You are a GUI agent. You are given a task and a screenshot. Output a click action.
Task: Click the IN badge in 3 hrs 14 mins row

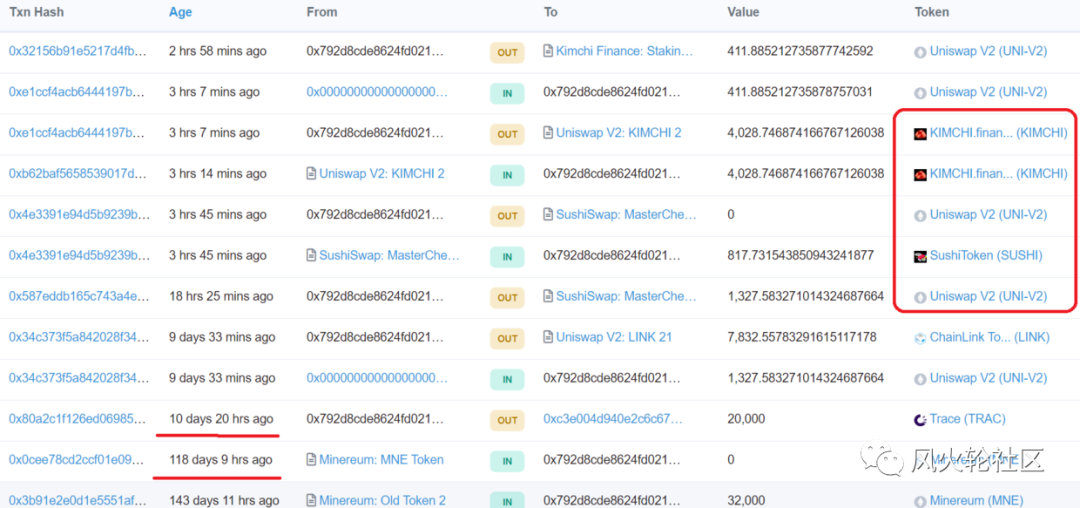tap(507, 175)
